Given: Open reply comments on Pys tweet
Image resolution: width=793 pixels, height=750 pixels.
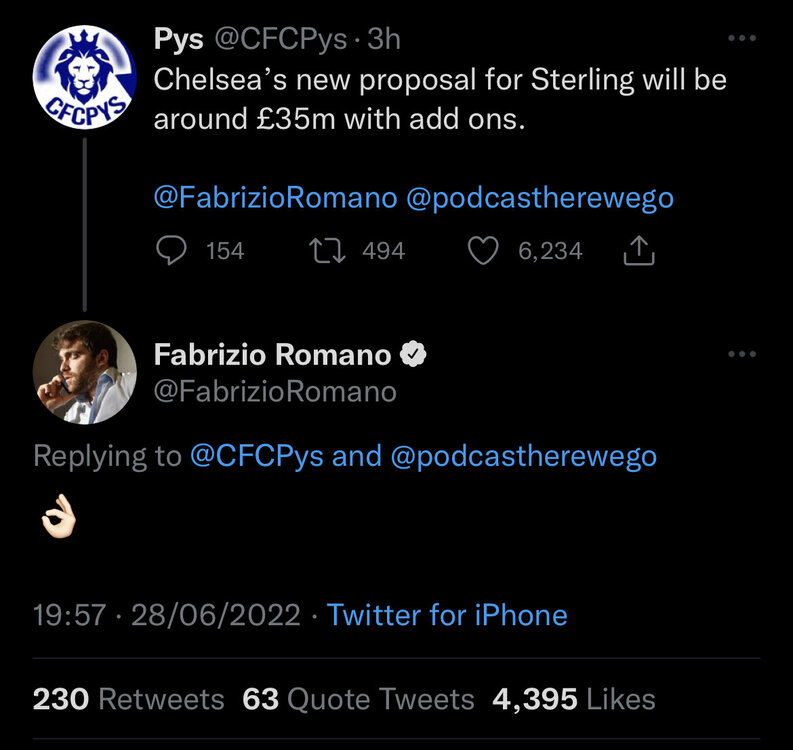Looking at the screenshot, I should click(171, 251).
